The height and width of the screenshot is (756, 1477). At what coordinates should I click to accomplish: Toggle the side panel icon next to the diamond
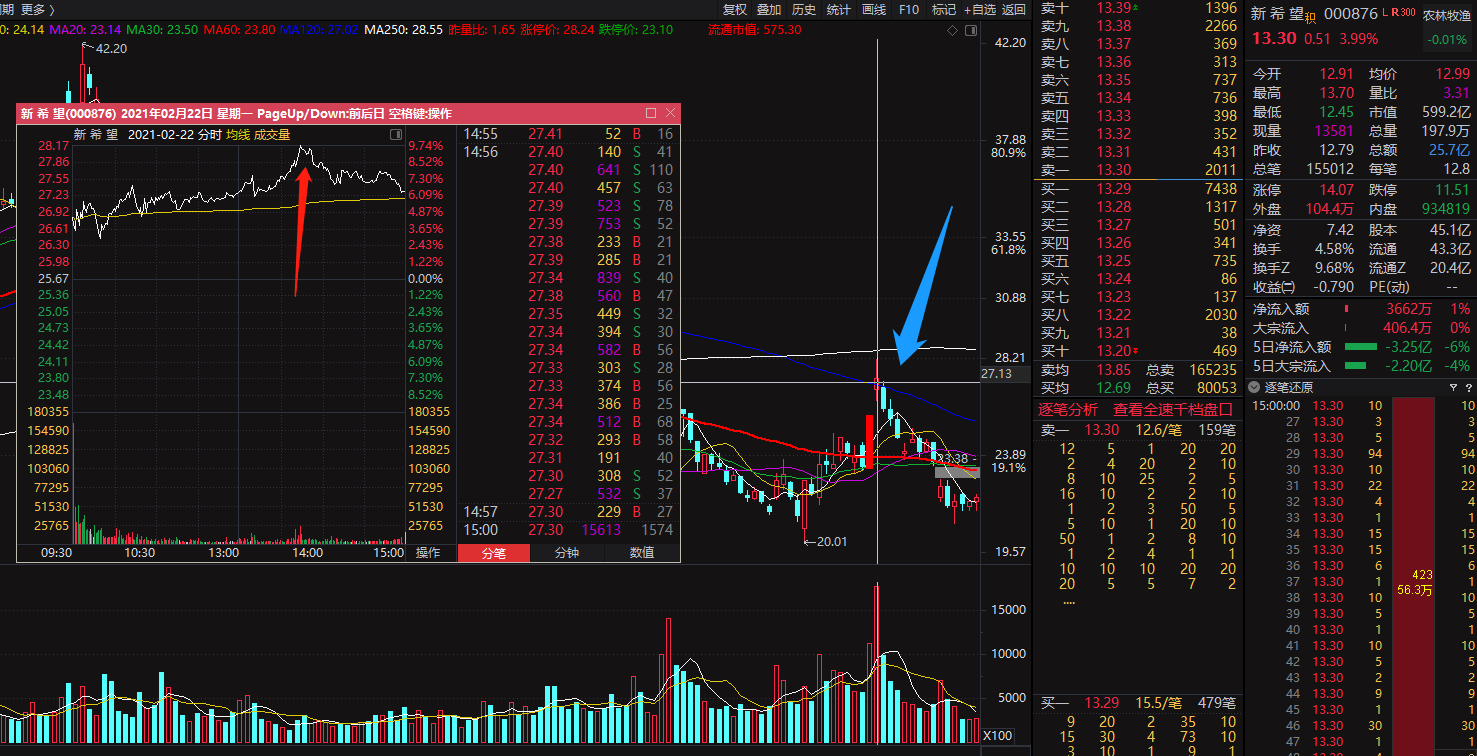pos(969,30)
